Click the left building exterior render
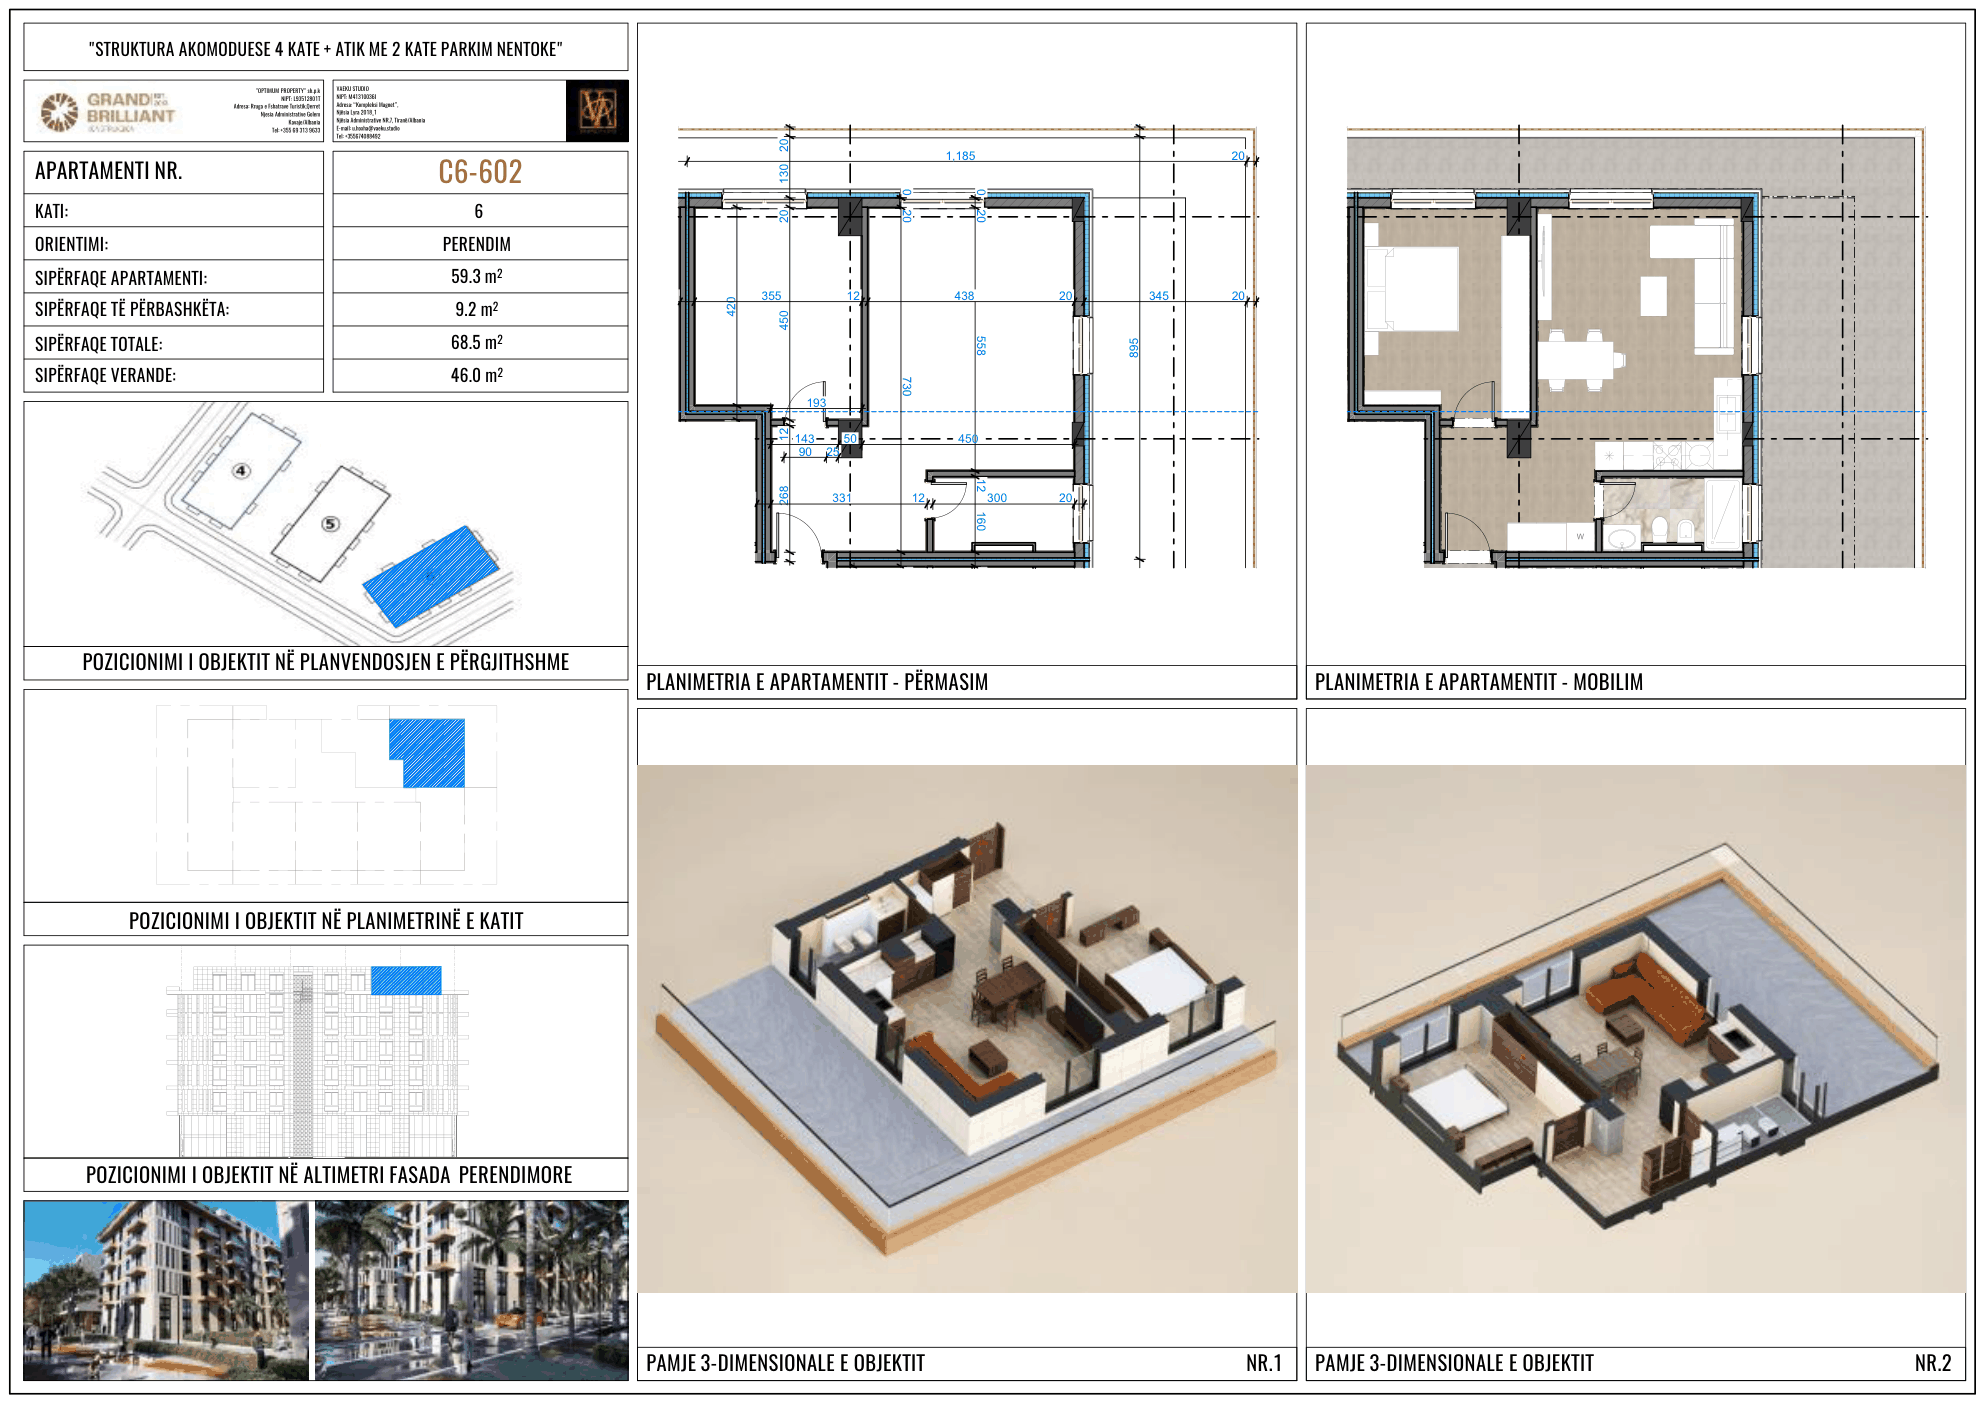Viewport: 1985px width, 1404px height. [x=166, y=1290]
